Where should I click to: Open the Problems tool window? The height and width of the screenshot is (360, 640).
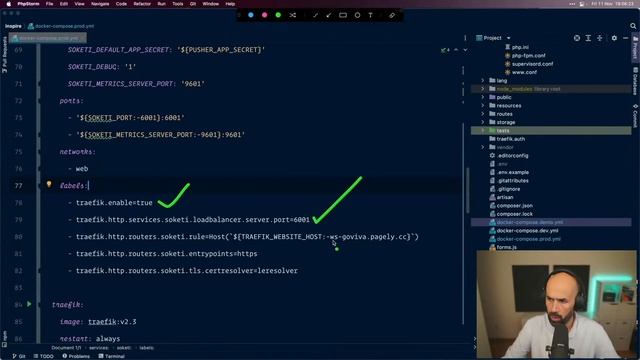coord(76,356)
